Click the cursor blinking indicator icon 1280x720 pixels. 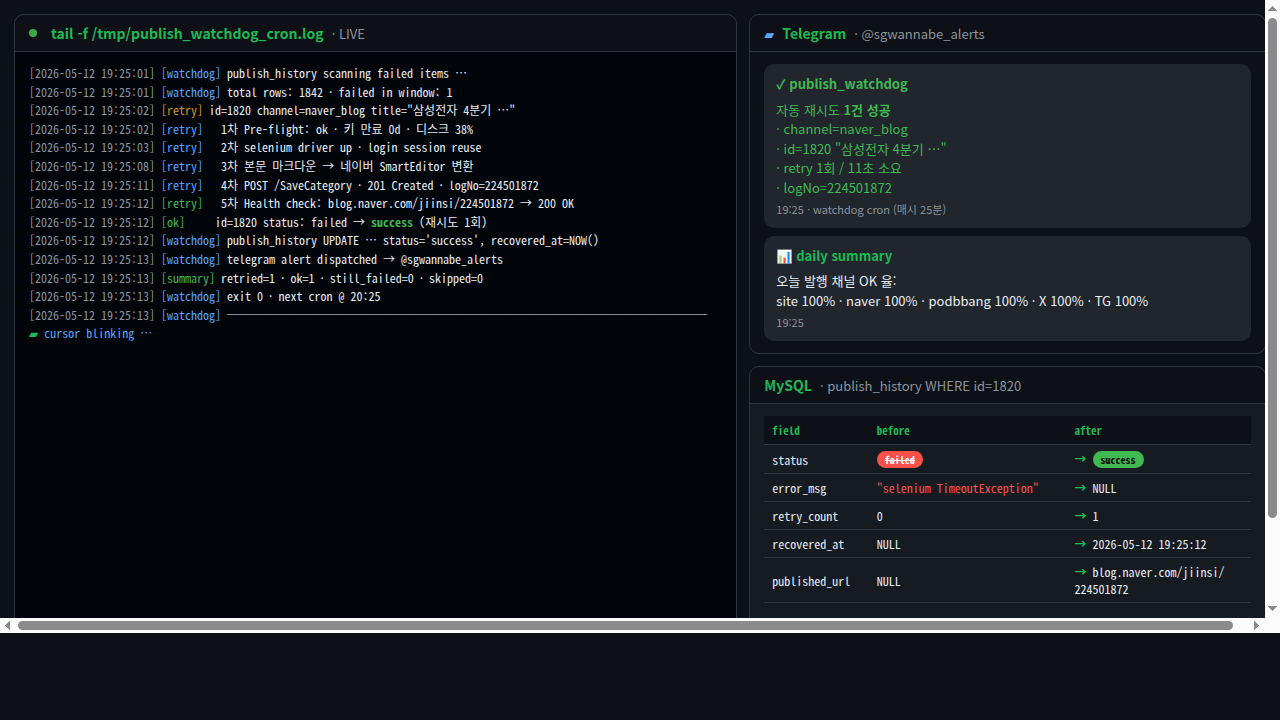[x=34, y=334]
